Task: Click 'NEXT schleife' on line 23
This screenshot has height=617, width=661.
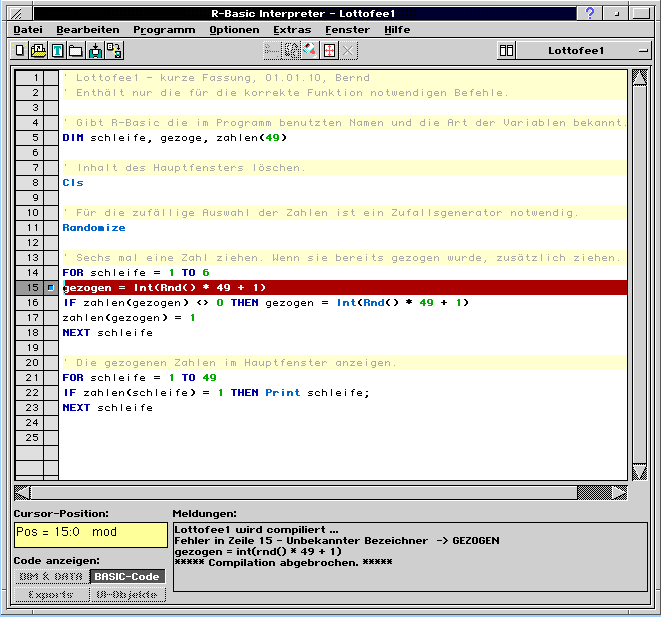Action: click(108, 408)
